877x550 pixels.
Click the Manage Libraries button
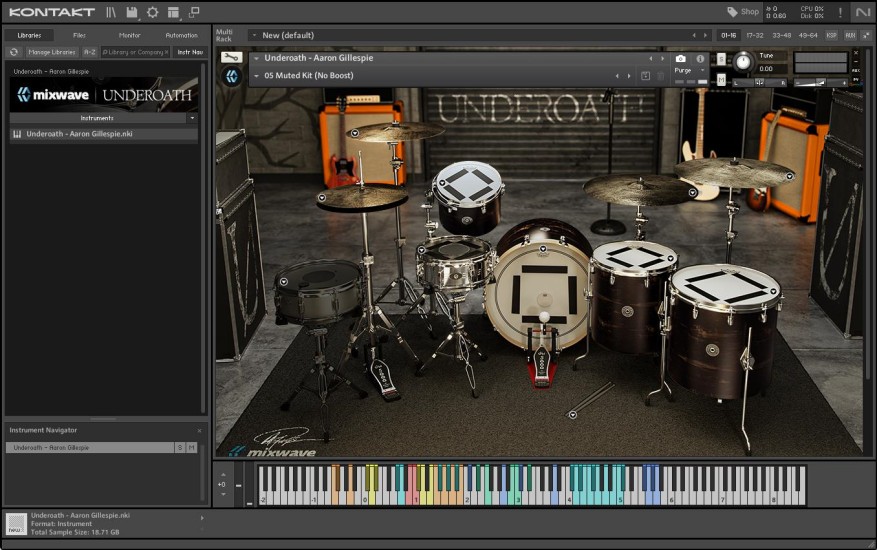[52, 52]
